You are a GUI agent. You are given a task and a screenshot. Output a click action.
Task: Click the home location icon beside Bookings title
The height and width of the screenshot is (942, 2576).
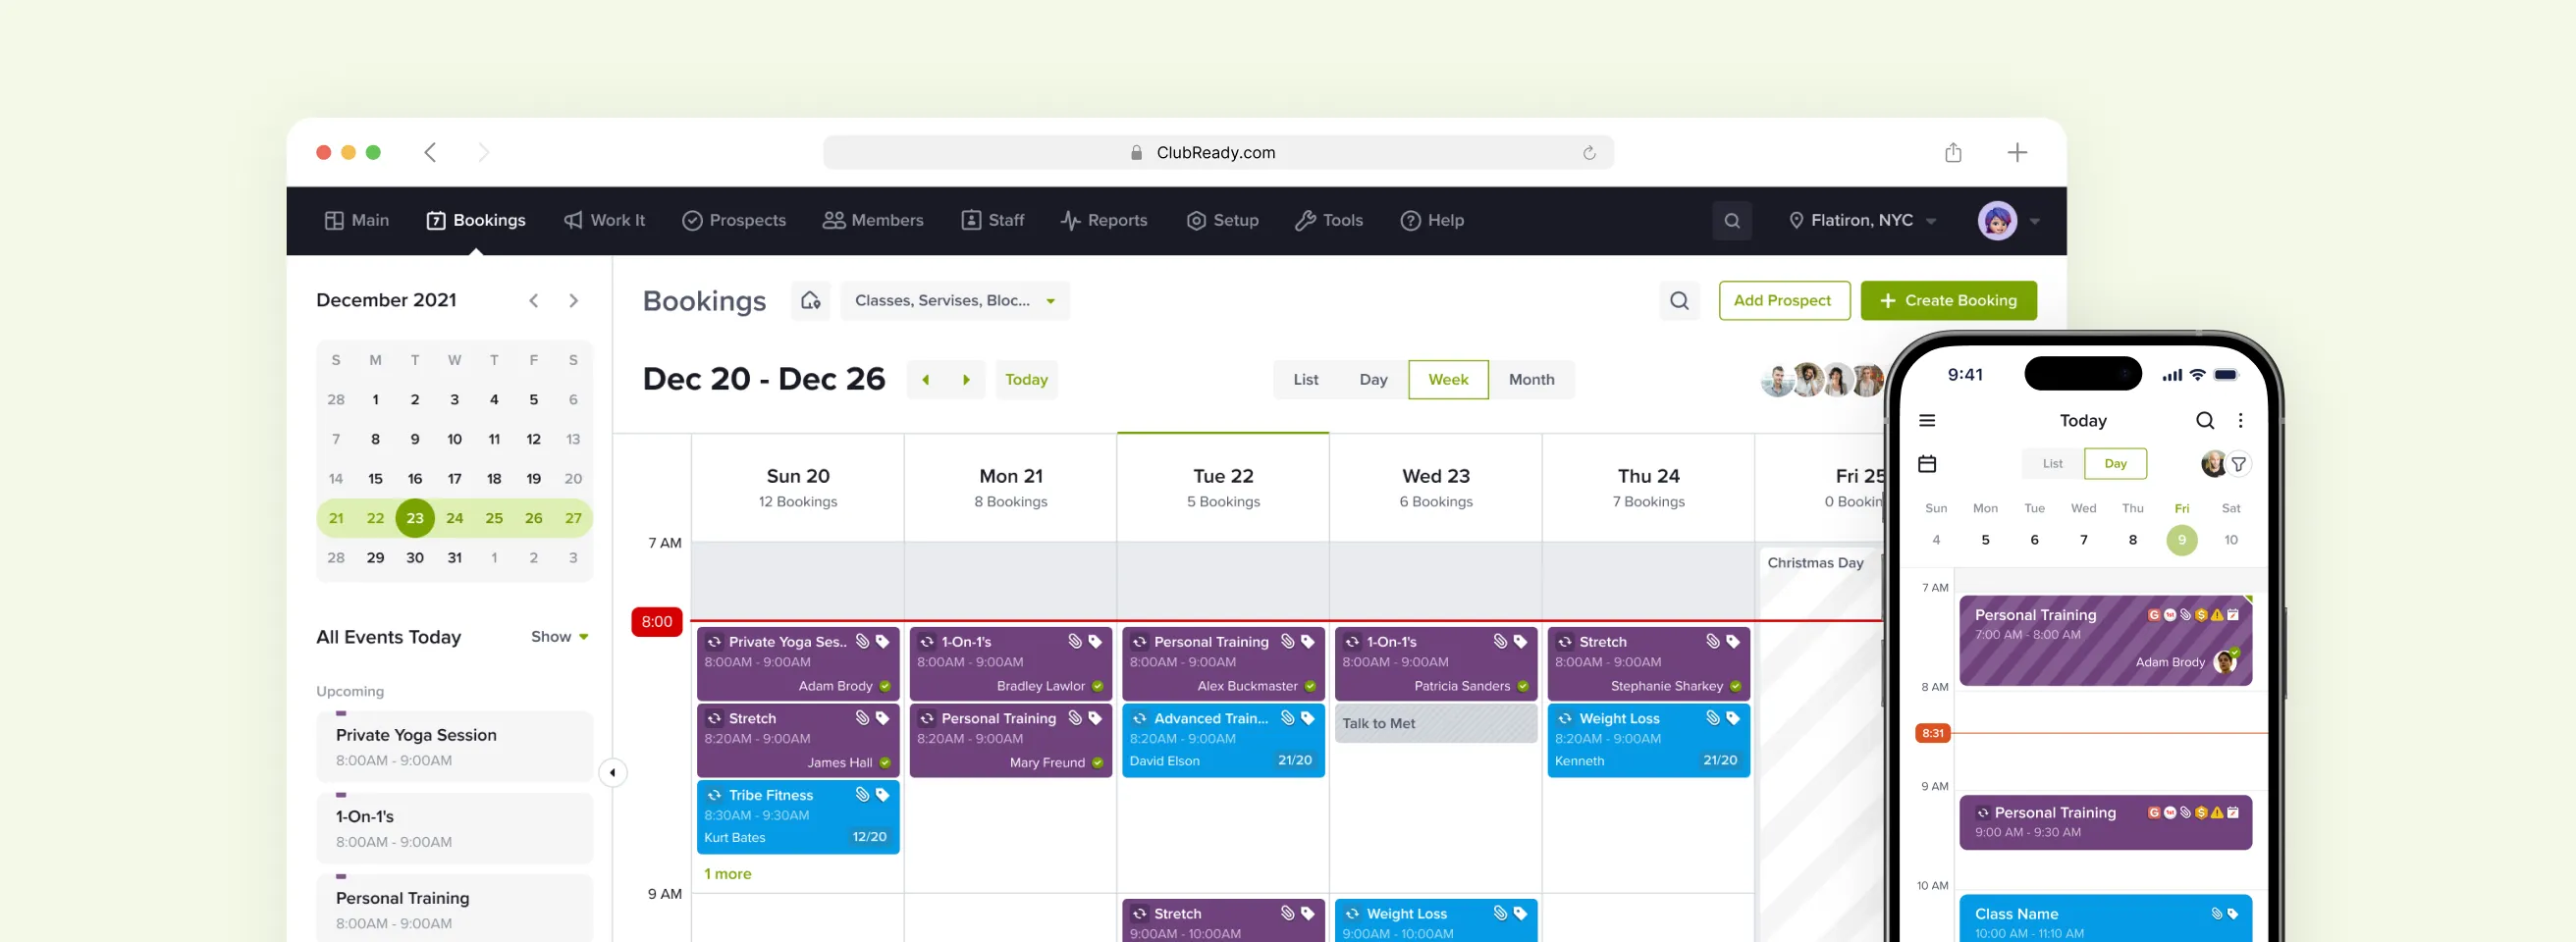click(x=810, y=300)
